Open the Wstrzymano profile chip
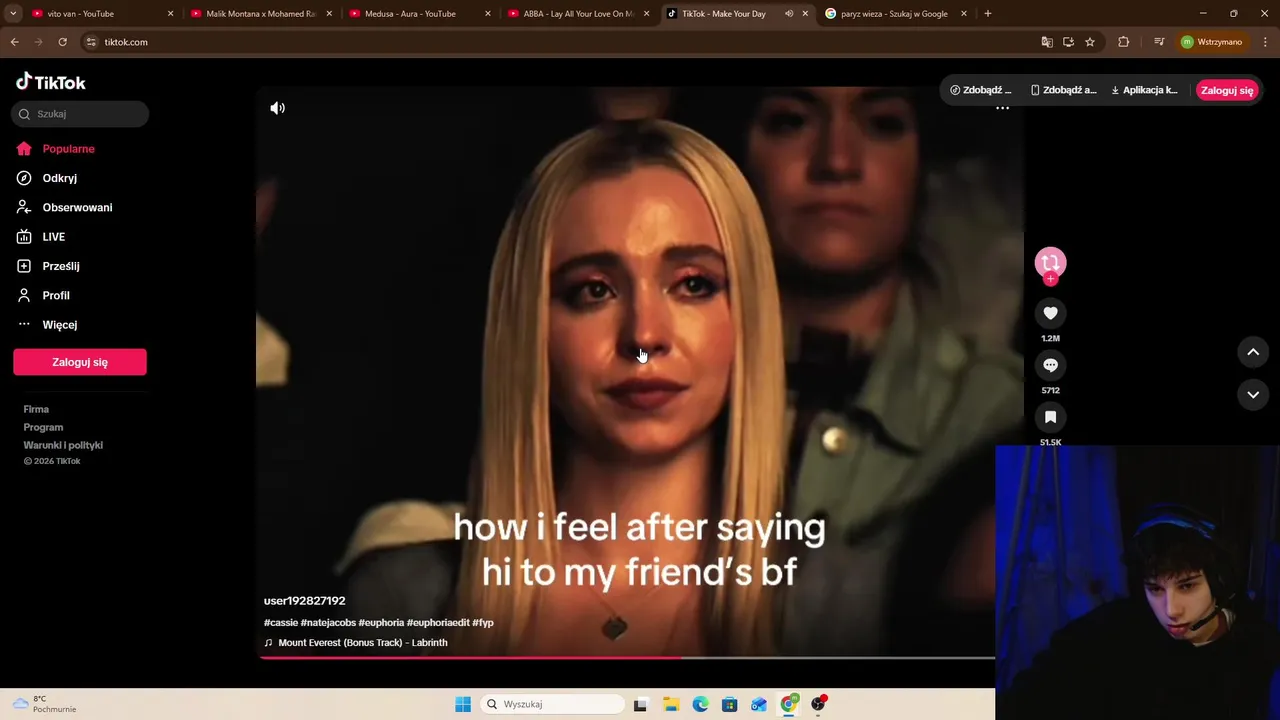1280x720 pixels. tap(1212, 42)
